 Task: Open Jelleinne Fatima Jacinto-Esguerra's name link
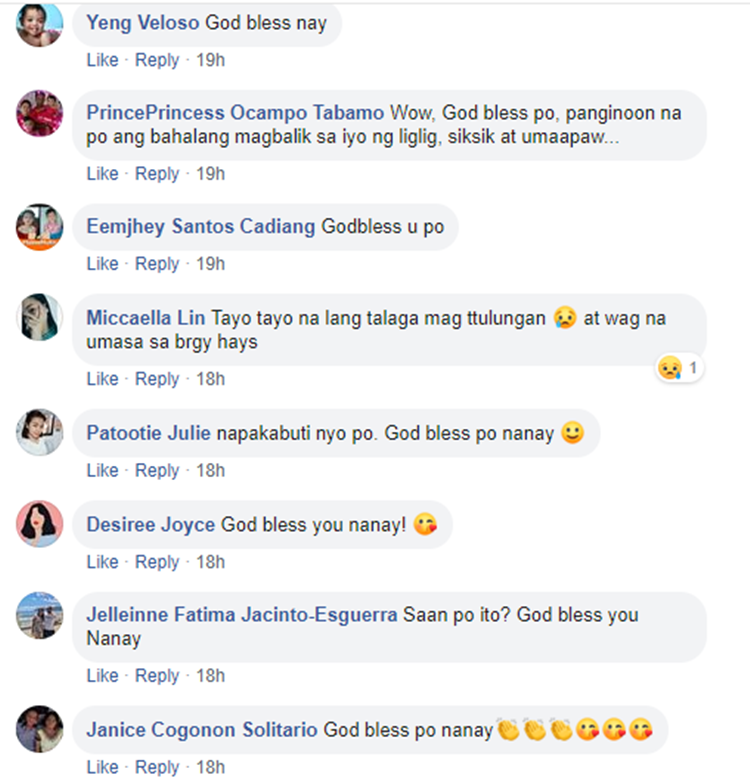coord(242,615)
